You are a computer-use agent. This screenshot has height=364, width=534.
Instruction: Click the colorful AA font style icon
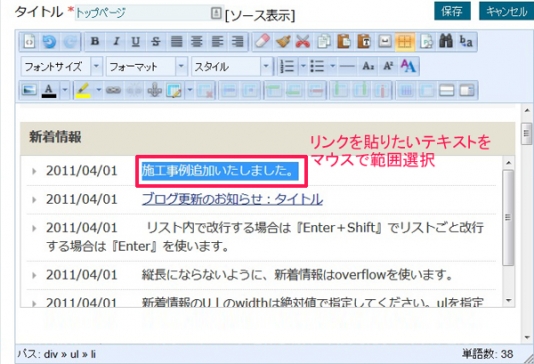[408, 66]
